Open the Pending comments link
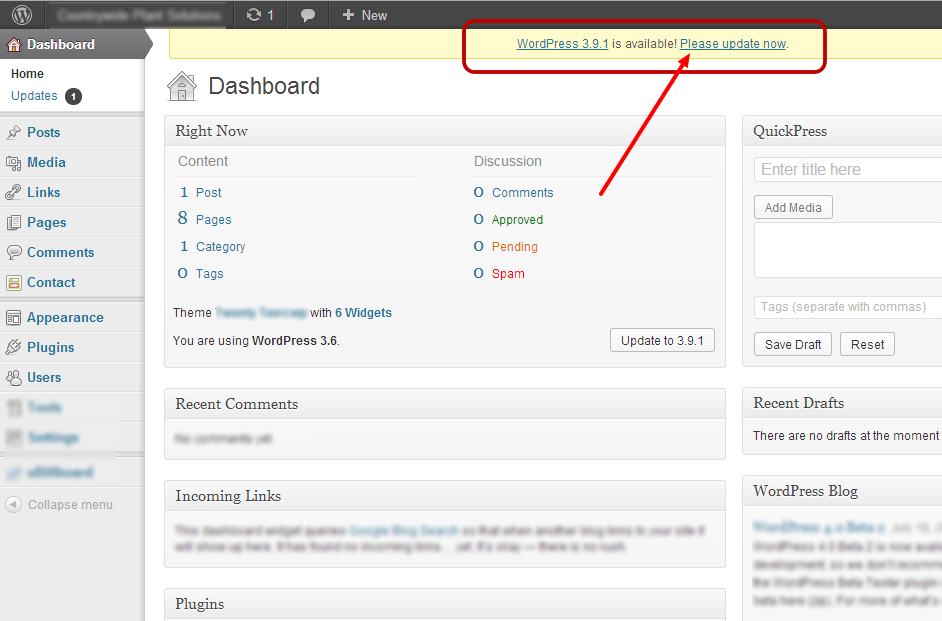The image size is (942, 621). pos(514,246)
